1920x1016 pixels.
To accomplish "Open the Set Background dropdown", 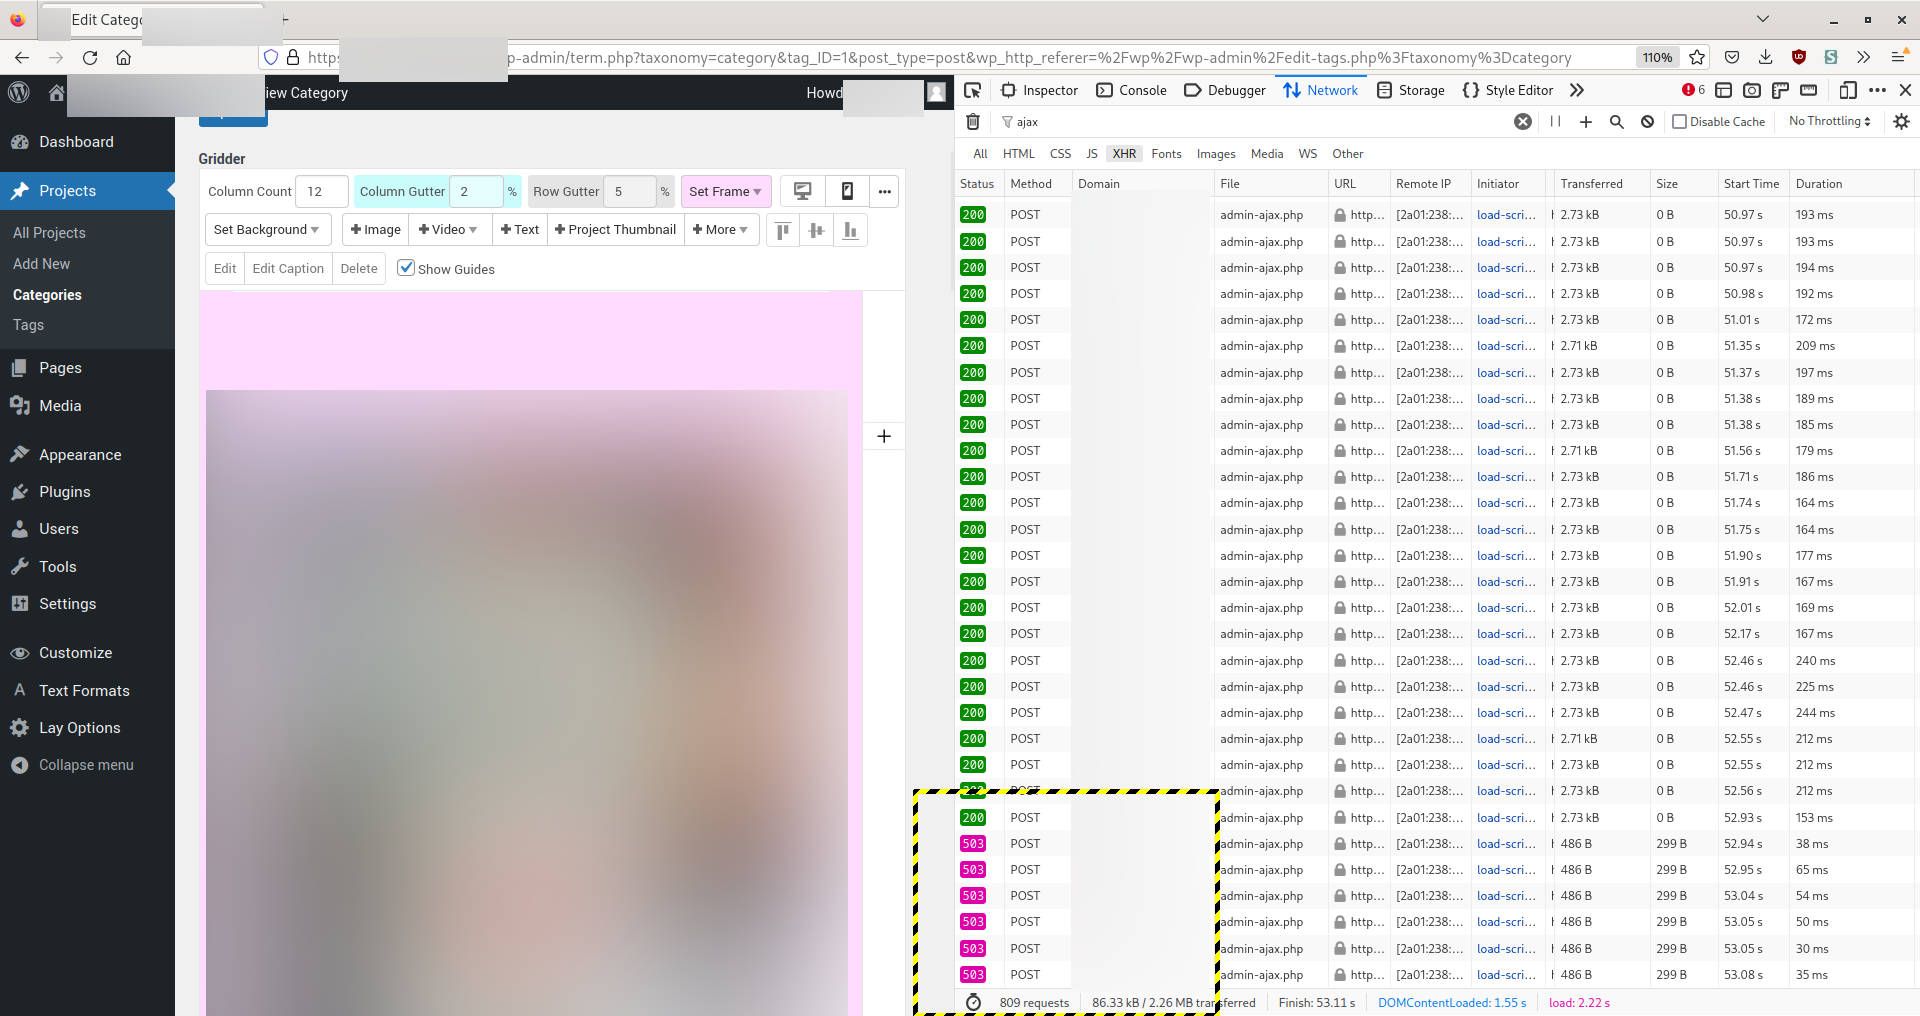I will click(267, 229).
